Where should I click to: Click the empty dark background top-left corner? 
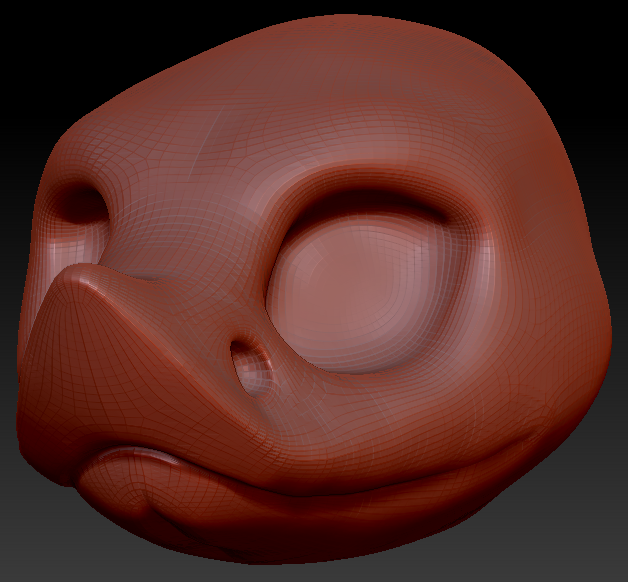click(x=24, y=24)
